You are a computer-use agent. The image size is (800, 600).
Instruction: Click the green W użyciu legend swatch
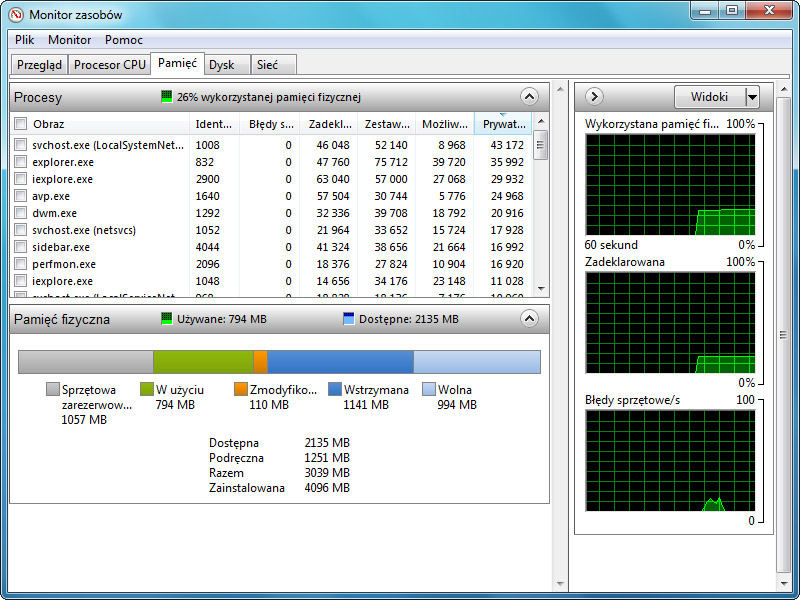tap(147, 389)
